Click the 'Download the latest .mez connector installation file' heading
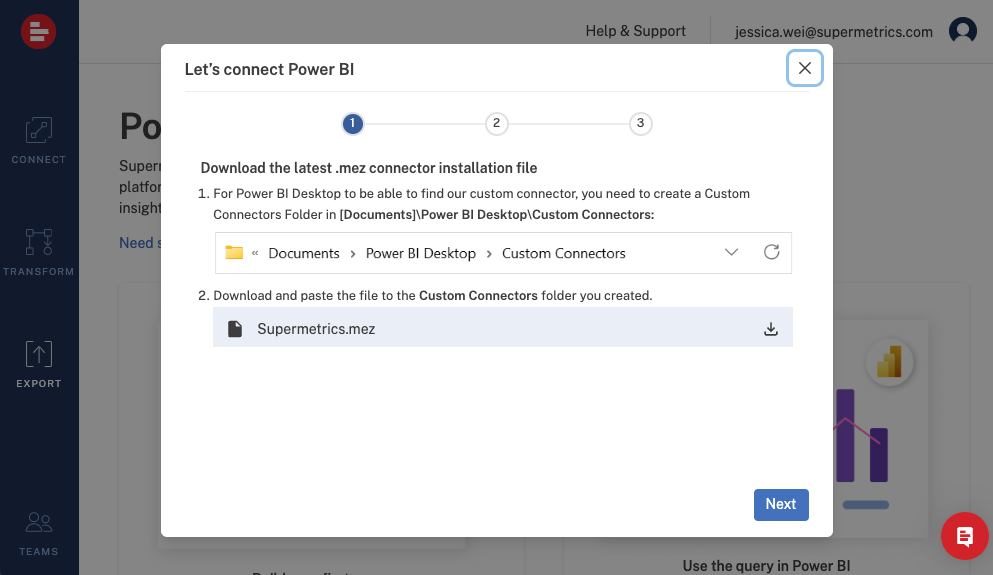 pyautogui.click(x=369, y=168)
